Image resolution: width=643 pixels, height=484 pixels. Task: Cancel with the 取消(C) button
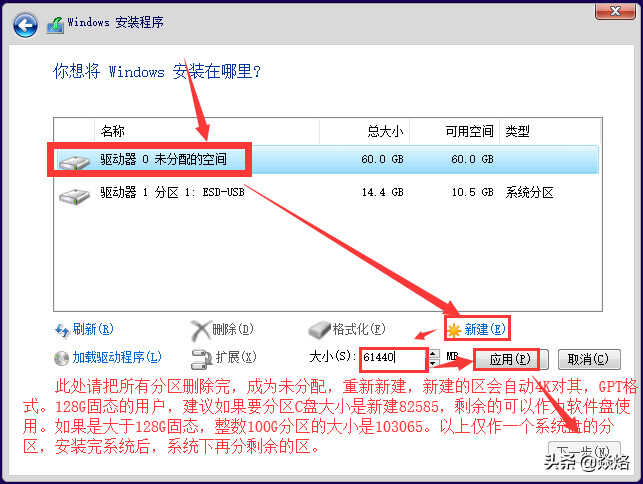coord(588,360)
